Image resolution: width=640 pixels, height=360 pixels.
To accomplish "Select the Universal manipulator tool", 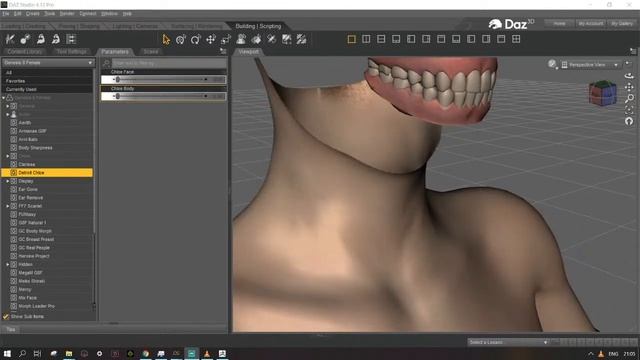I will pyautogui.click(x=180, y=39).
